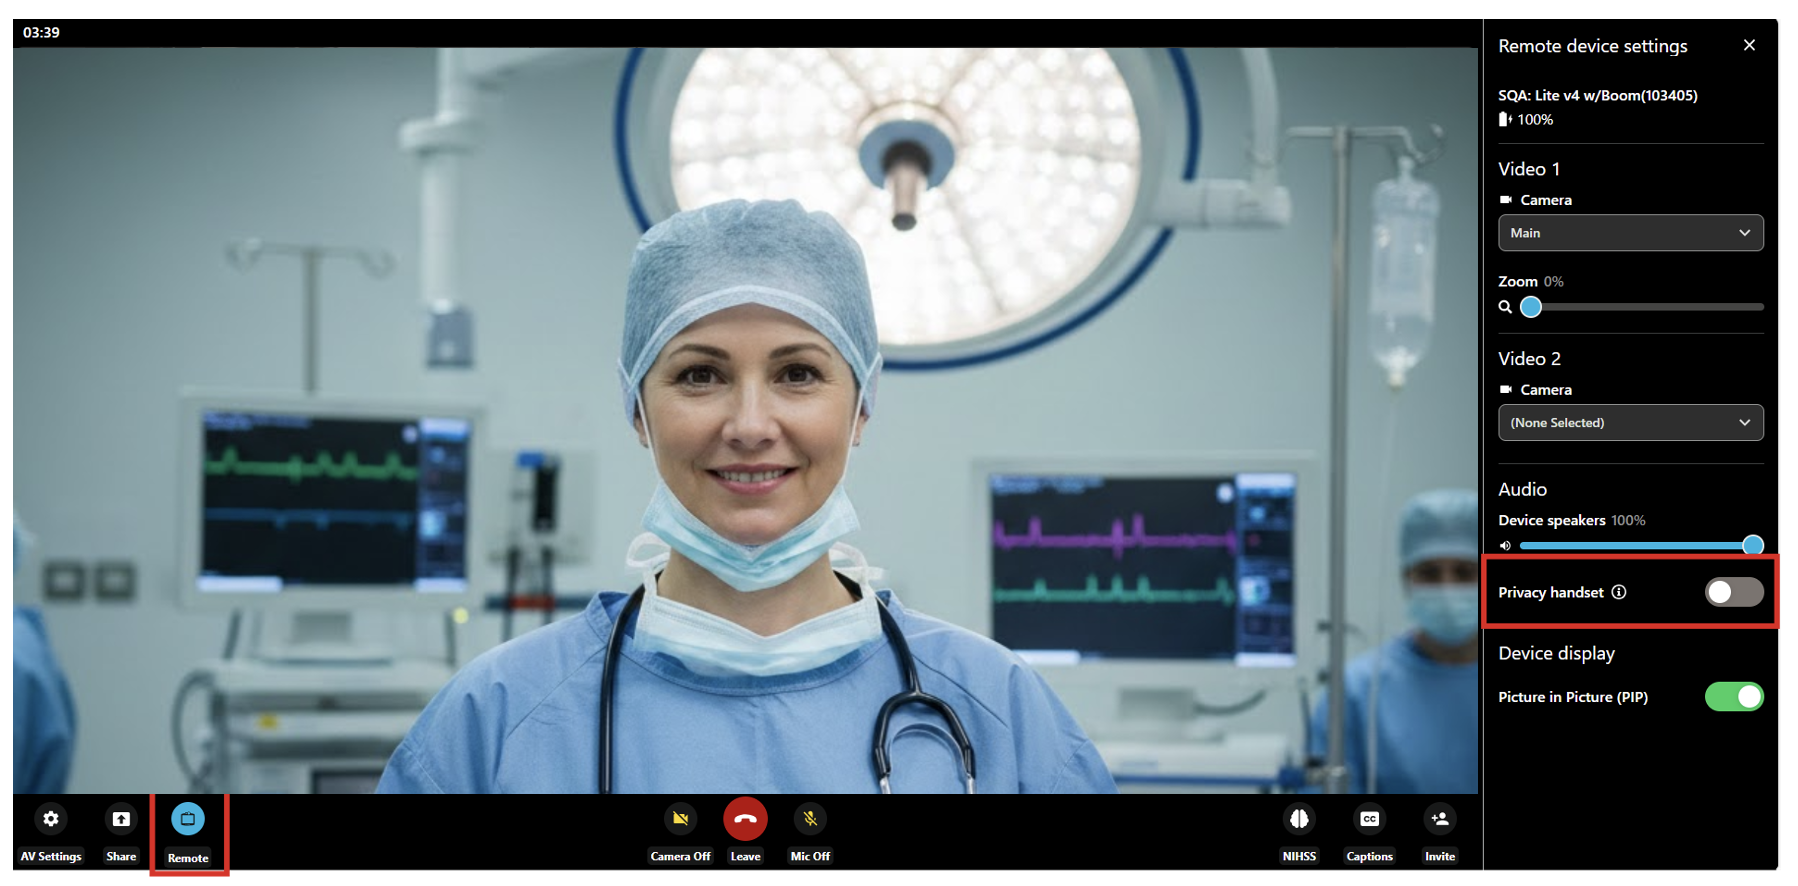Unmute using the Mic Off icon
This screenshot has height=886, width=1798.
(810, 819)
